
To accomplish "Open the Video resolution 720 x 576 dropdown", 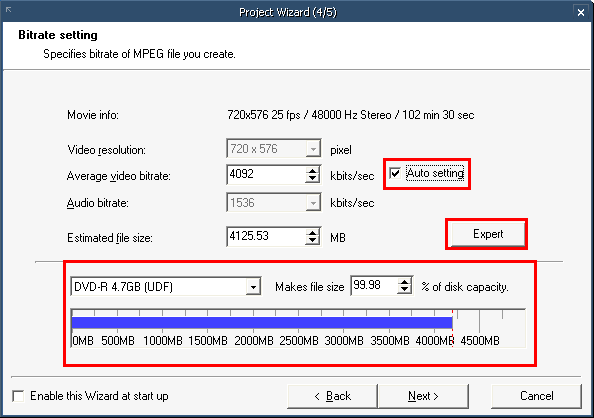I will pos(313,149).
